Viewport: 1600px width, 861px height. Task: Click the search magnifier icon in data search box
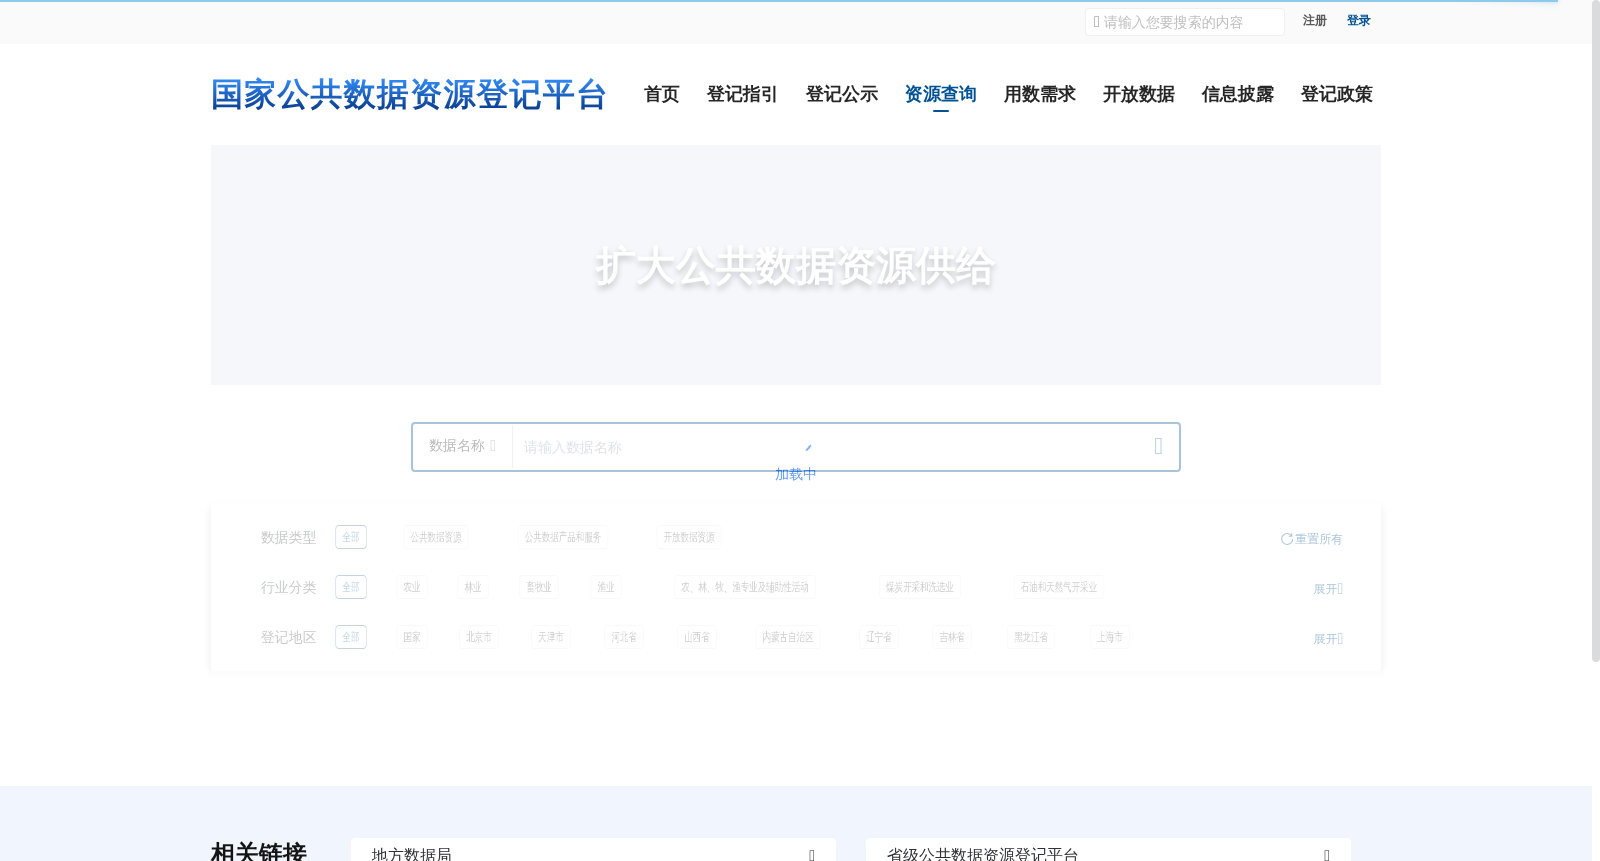1158,446
